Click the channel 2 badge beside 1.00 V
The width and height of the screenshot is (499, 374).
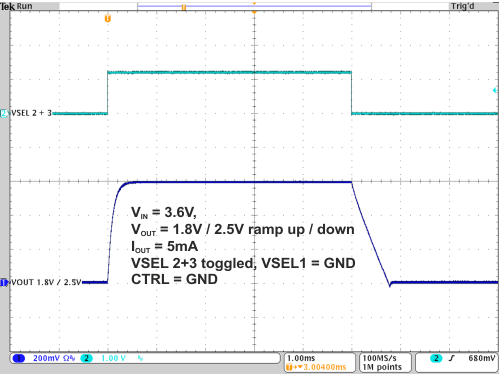coord(86,358)
